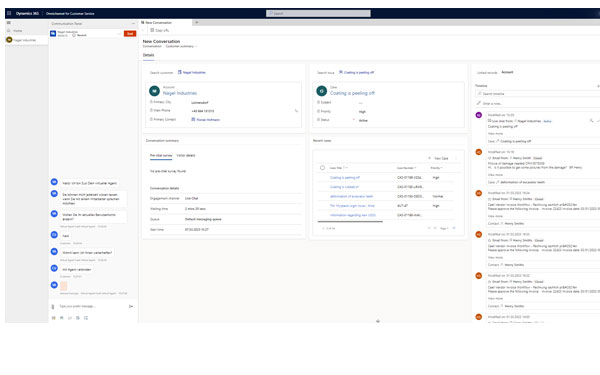
Task: Click the Search timeline field
Action: point(538,94)
